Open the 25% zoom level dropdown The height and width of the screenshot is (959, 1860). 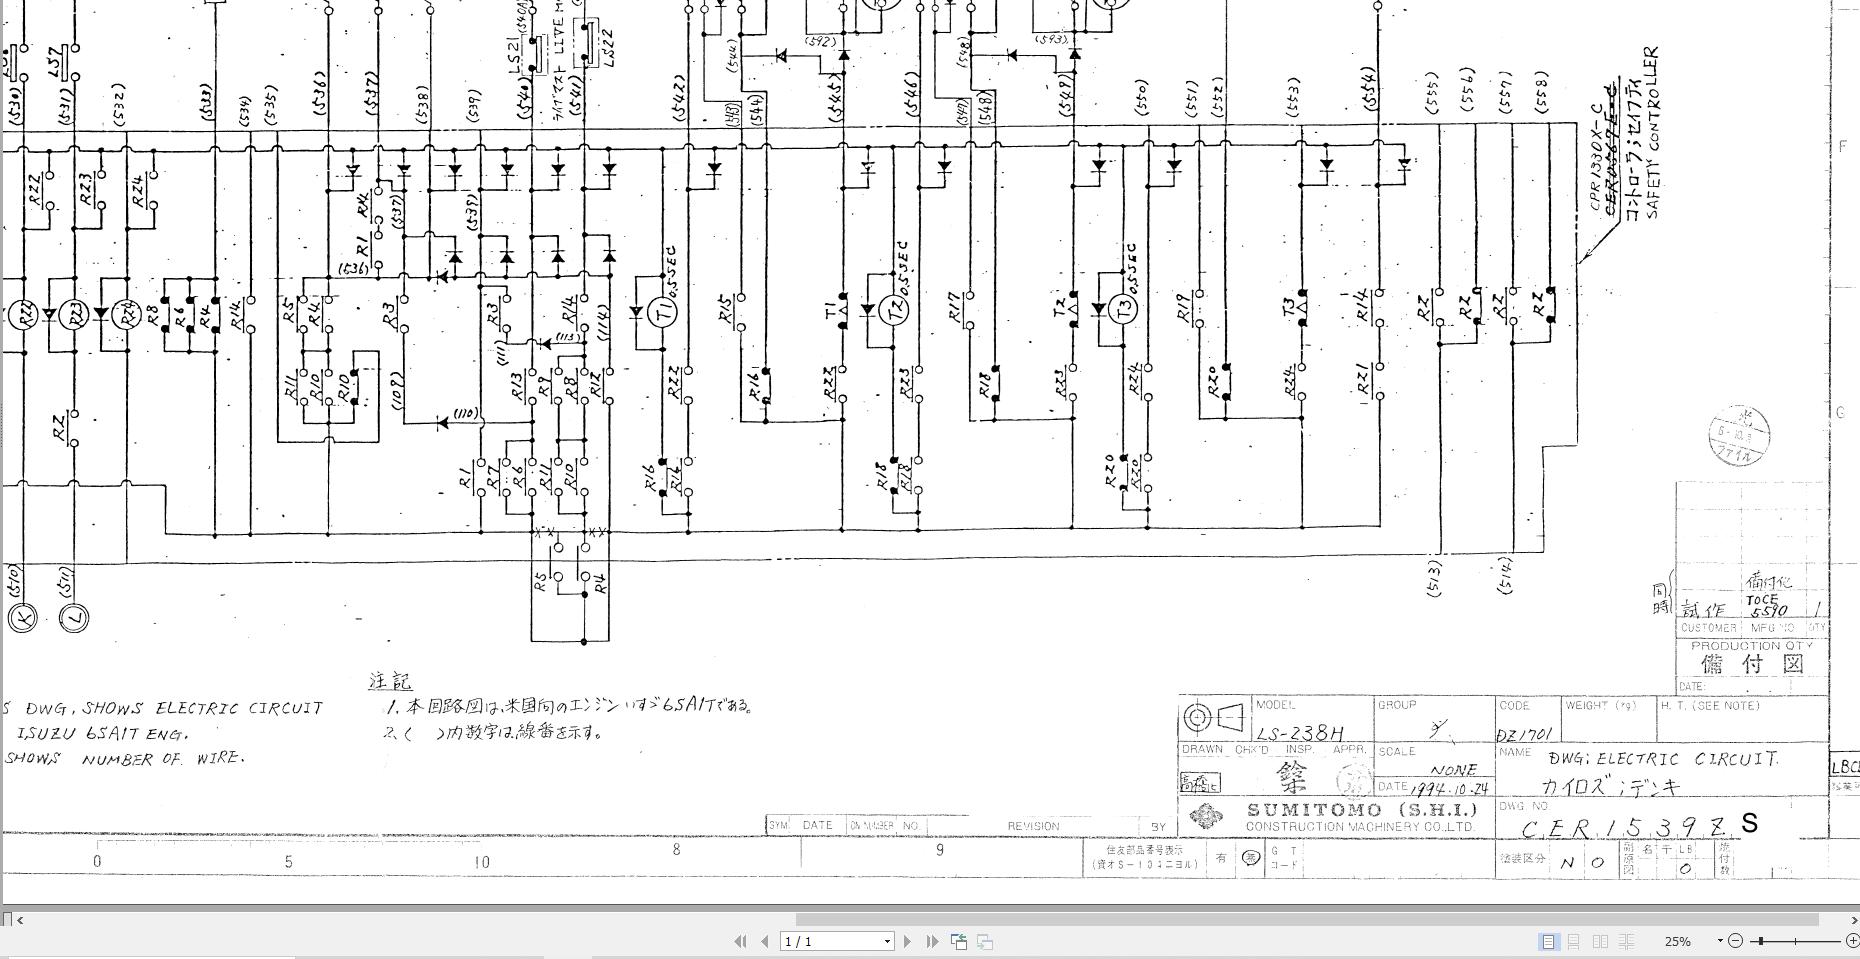point(1720,942)
